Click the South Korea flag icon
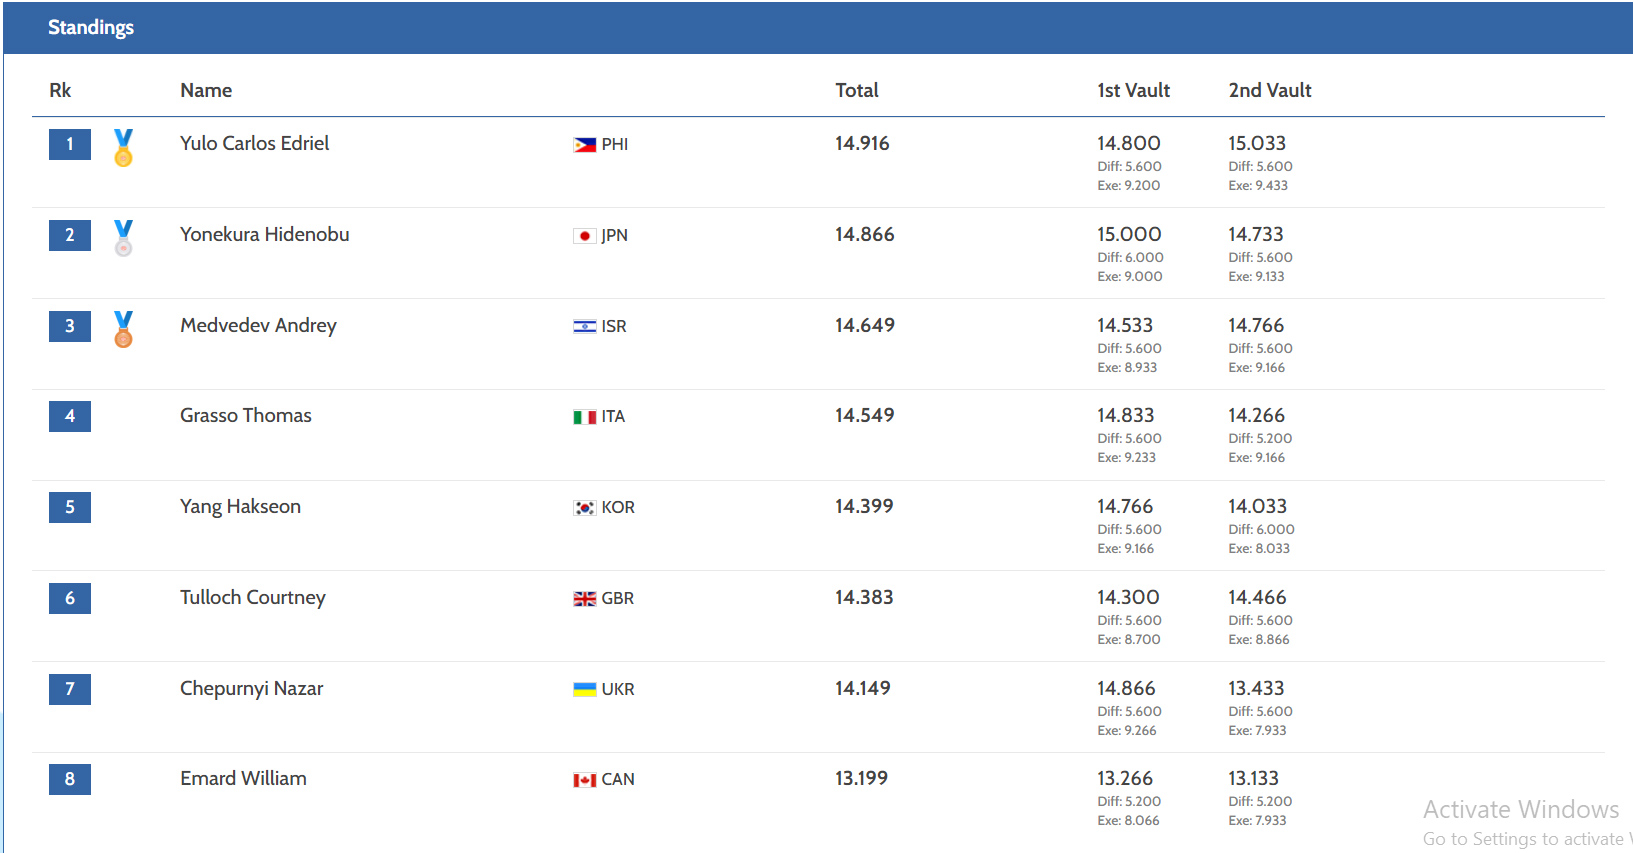 585,508
